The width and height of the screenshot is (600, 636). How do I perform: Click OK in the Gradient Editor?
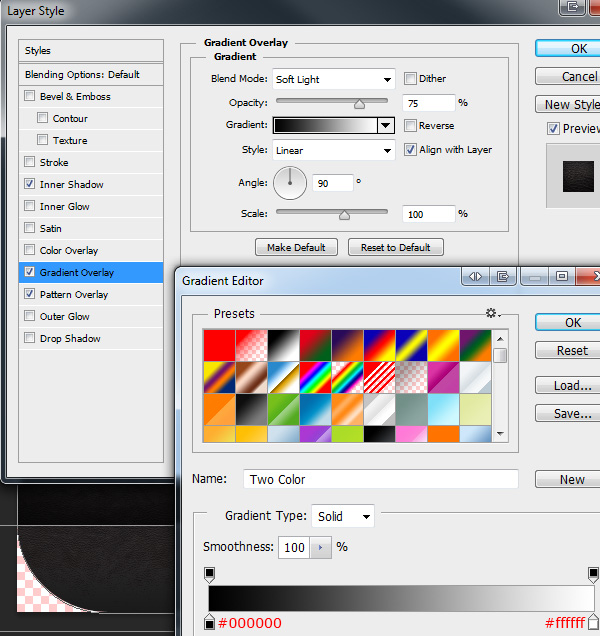568,322
